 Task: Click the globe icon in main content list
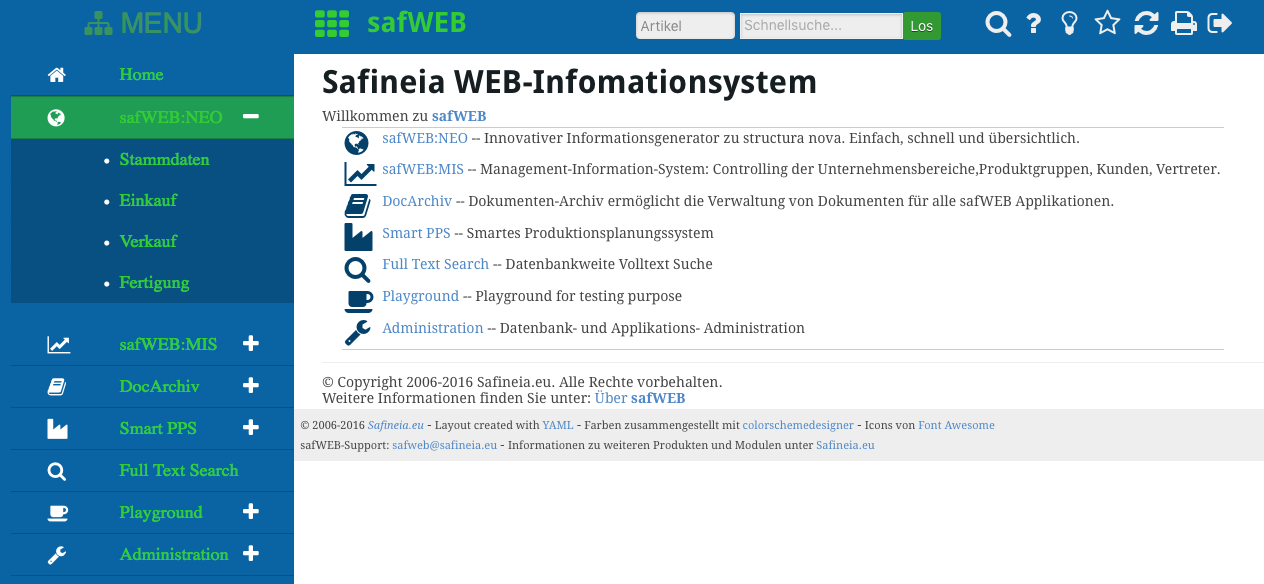[356, 143]
